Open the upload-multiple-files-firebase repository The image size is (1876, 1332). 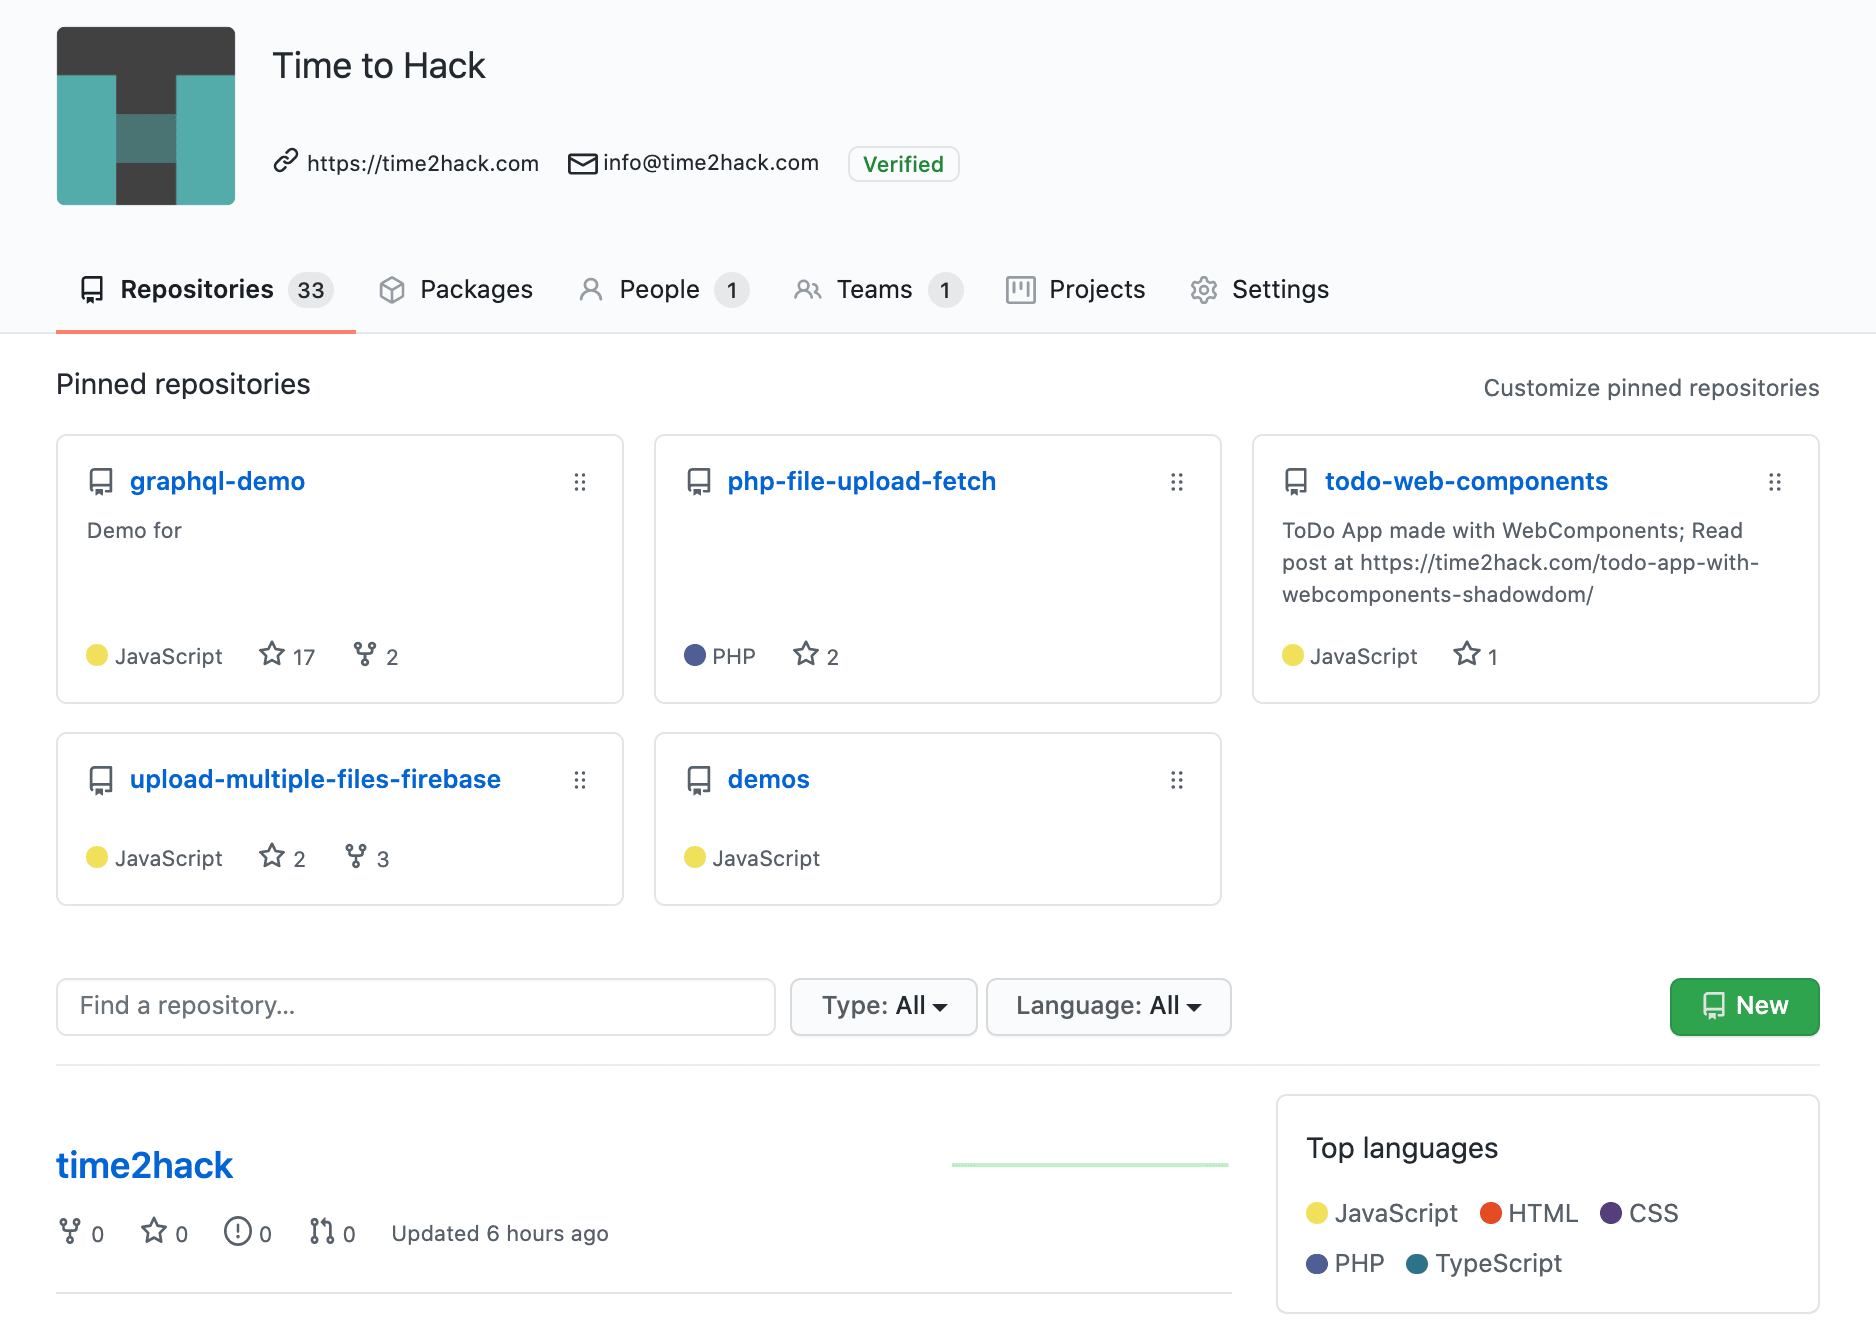(315, 779)
